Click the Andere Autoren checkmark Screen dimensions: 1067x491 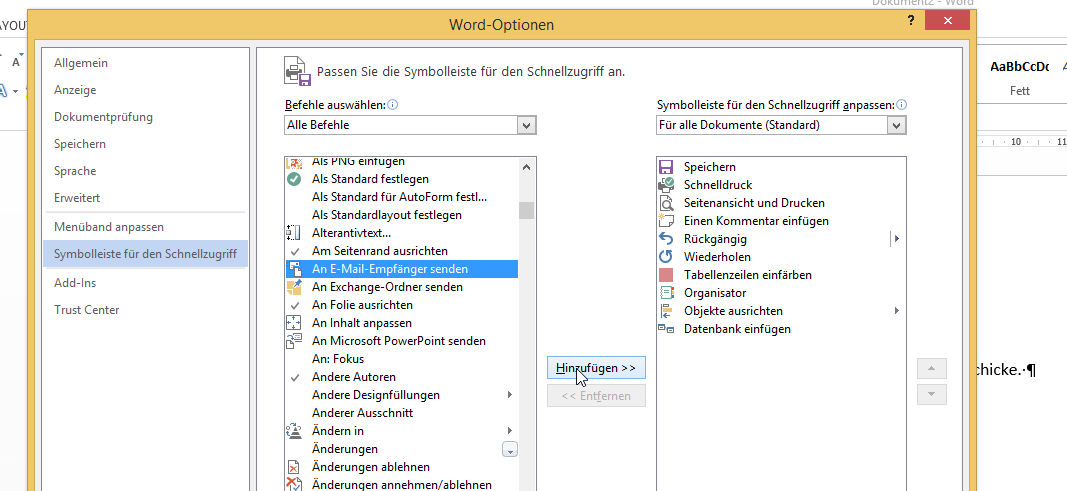pos(295,377)
